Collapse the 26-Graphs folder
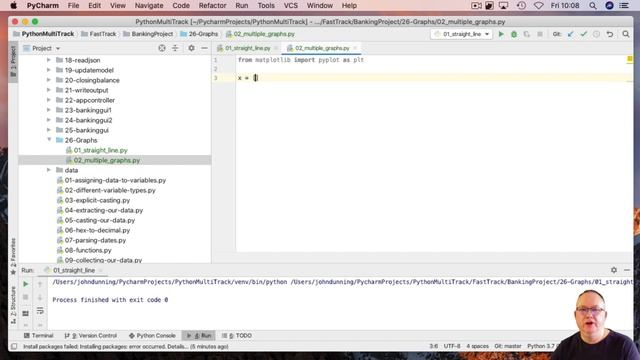The width and height of the screenshot is (640, 360). pyautogui.click(x=49, y=140)
